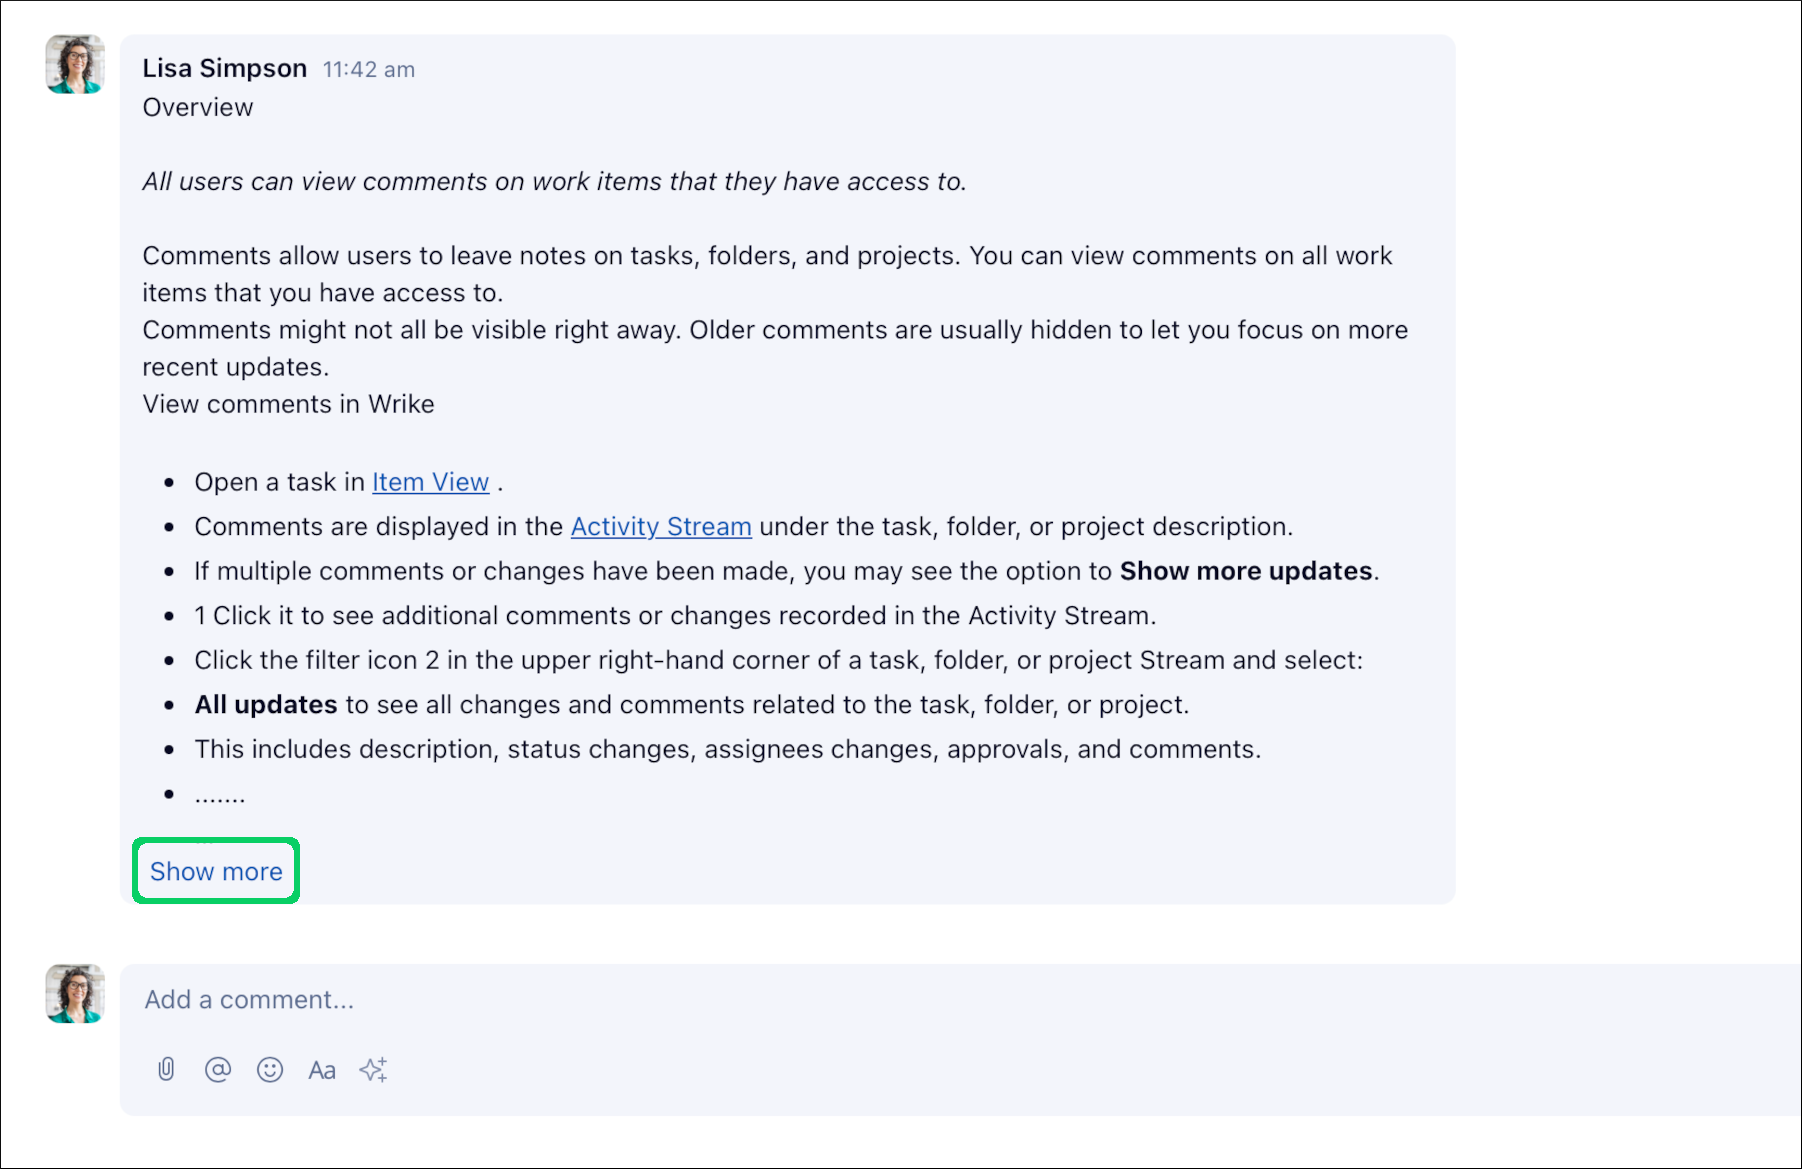Image resolution: width=1802 pixels, height=1169 pixels.
Task: Open the emoji picker smiley icon
Action: 270,1069
